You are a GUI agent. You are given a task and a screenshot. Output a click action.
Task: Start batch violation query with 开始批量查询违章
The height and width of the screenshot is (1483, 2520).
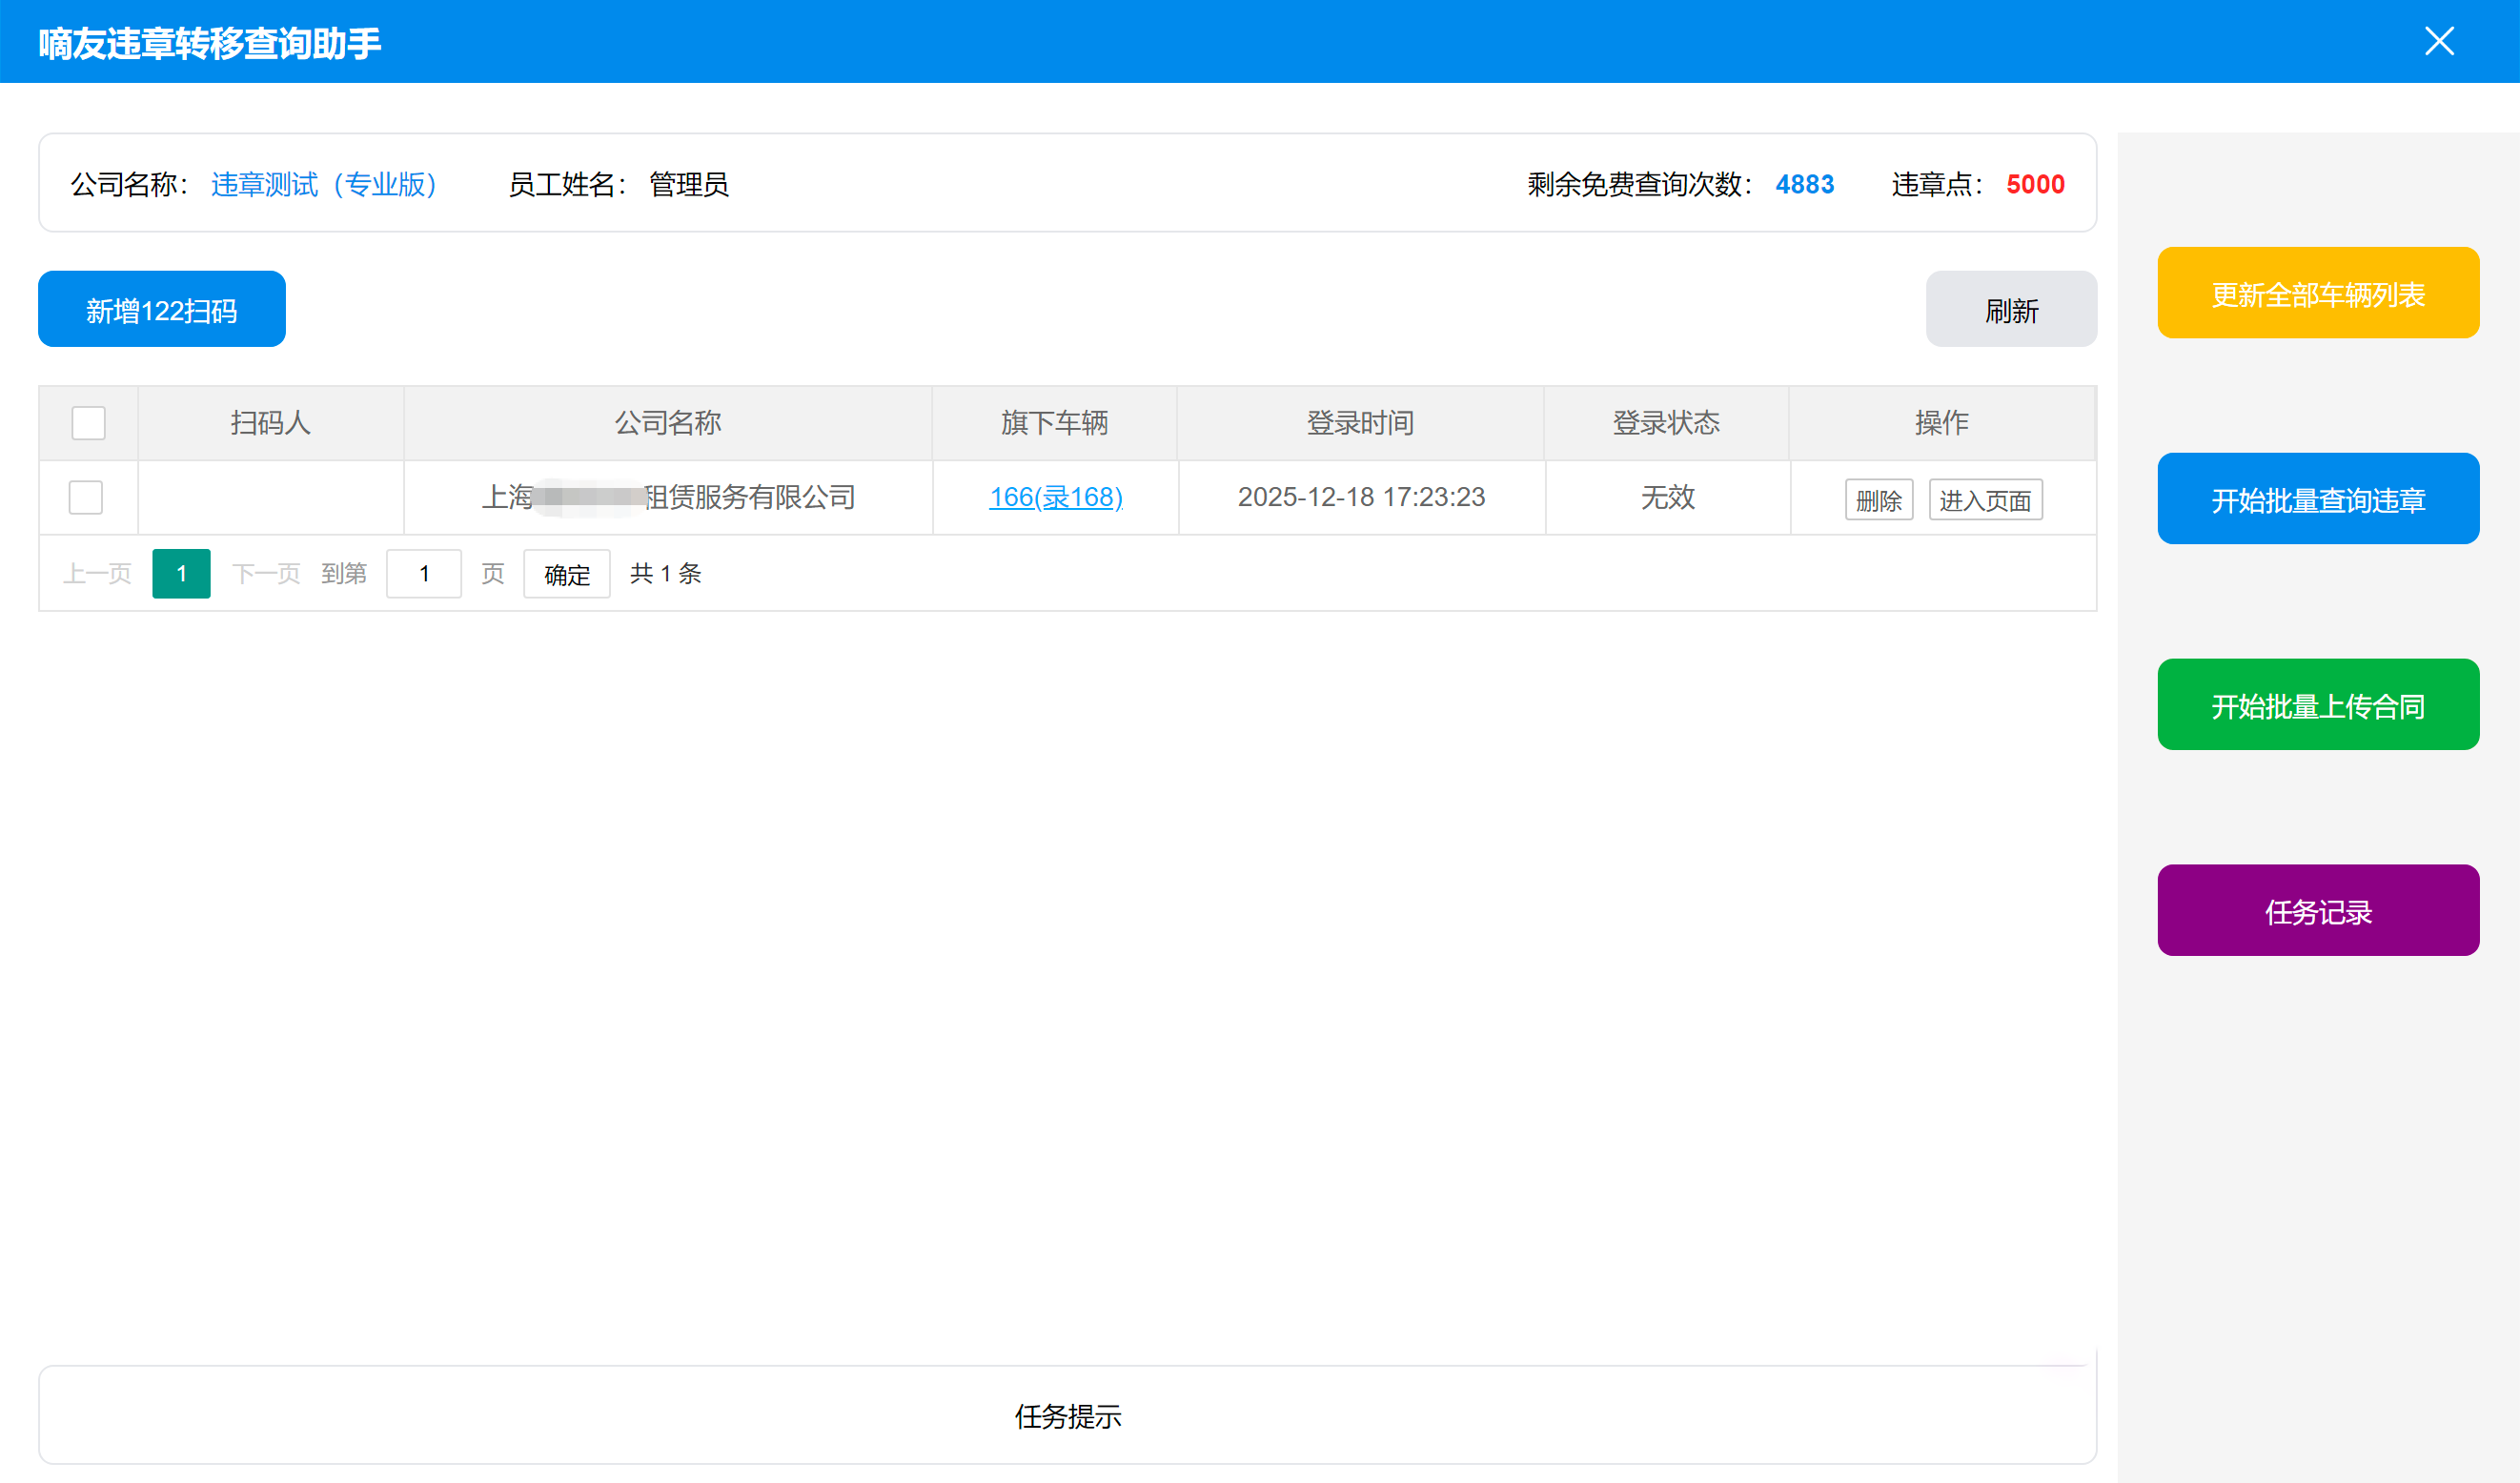[2318, 498]
